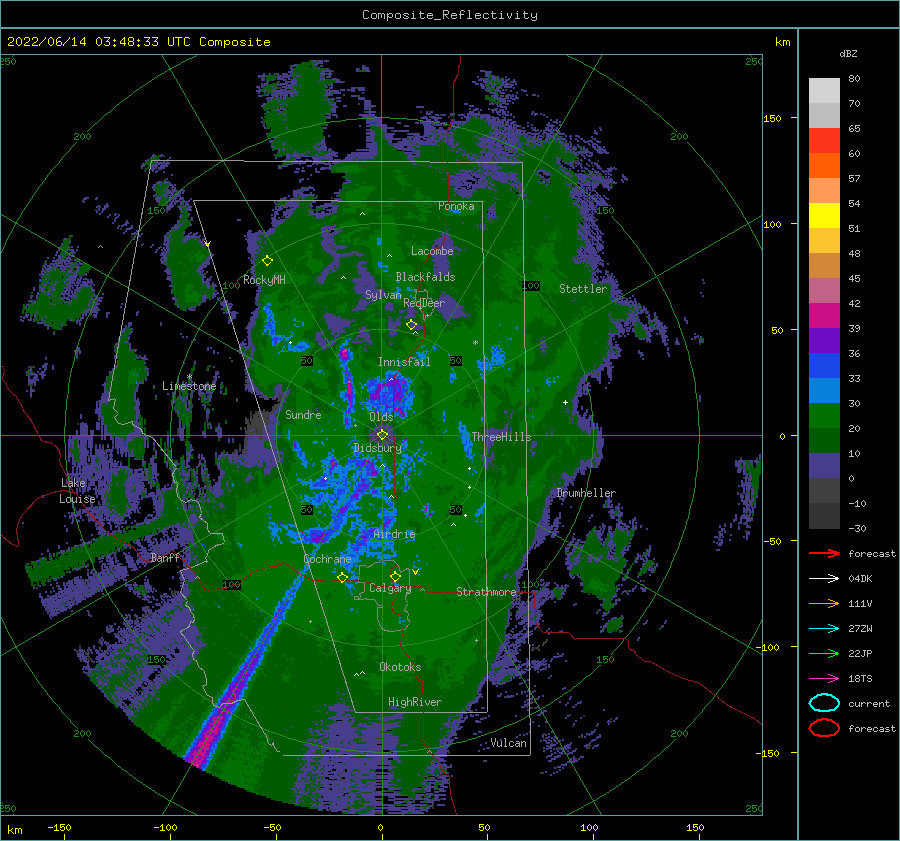Click the dBZ legend heading
The width and height of the screenshot is (900, 841).
pyautogui.click(x=848, y=53)
